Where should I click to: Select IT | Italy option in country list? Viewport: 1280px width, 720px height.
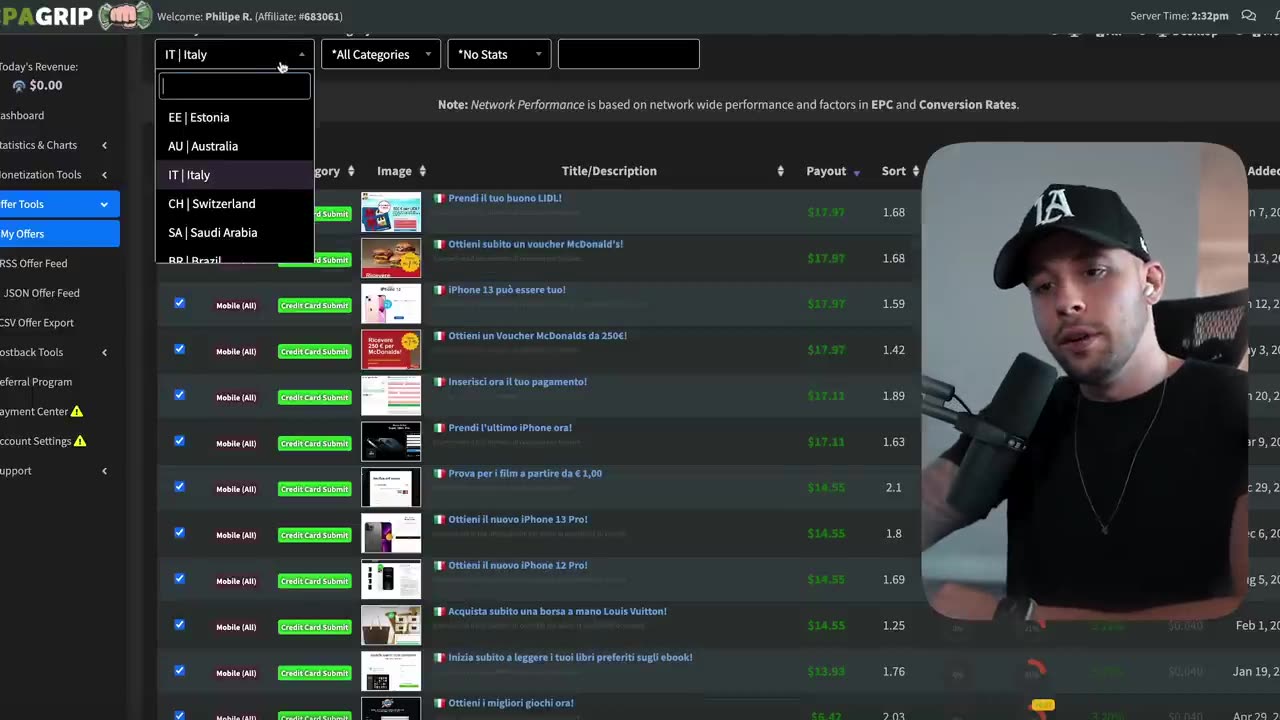234,175
